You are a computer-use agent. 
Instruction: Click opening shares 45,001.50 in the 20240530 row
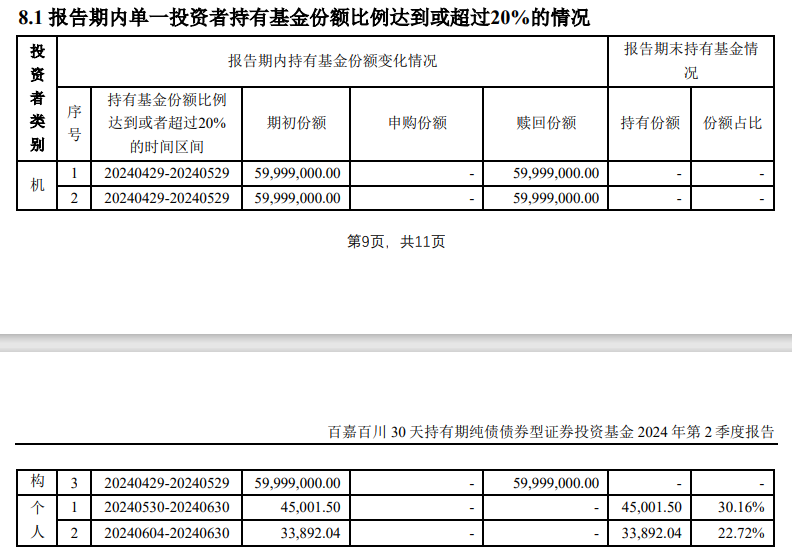311,507
